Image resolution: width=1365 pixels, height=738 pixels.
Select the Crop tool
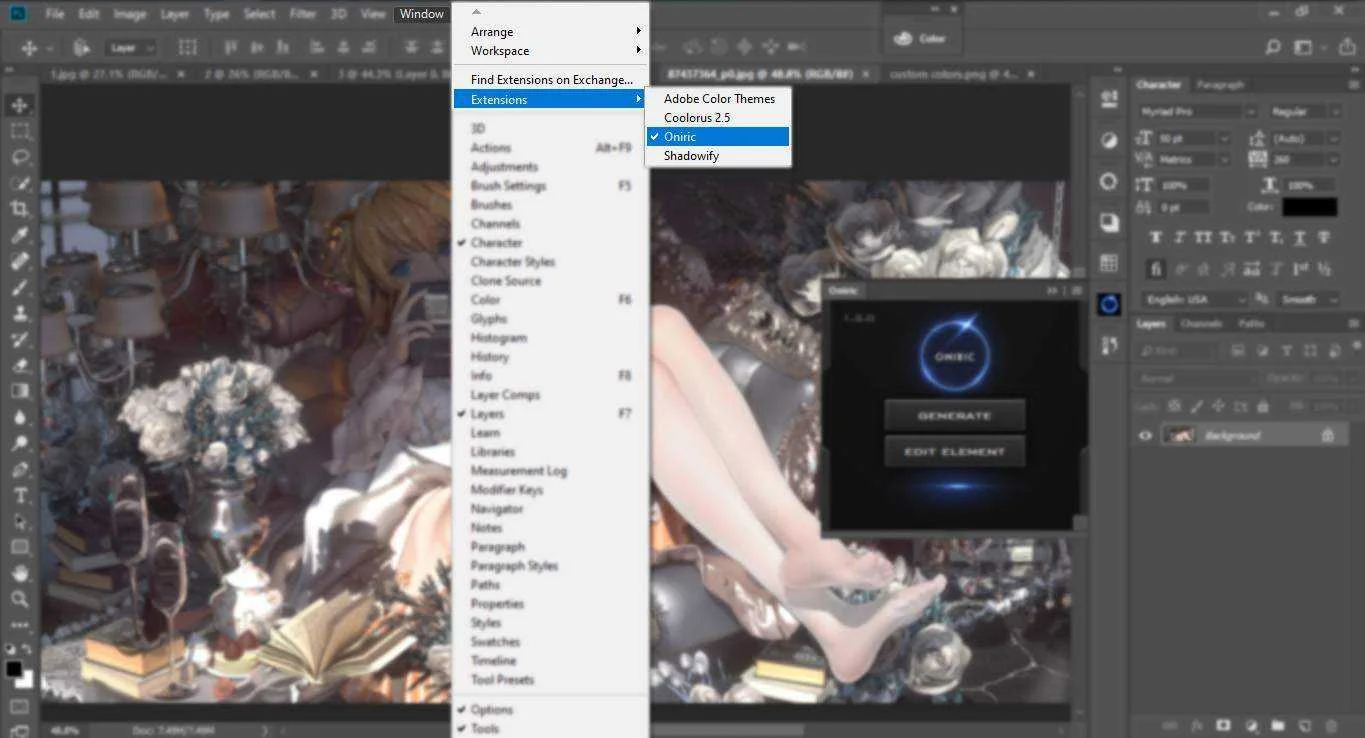(19, 209)
